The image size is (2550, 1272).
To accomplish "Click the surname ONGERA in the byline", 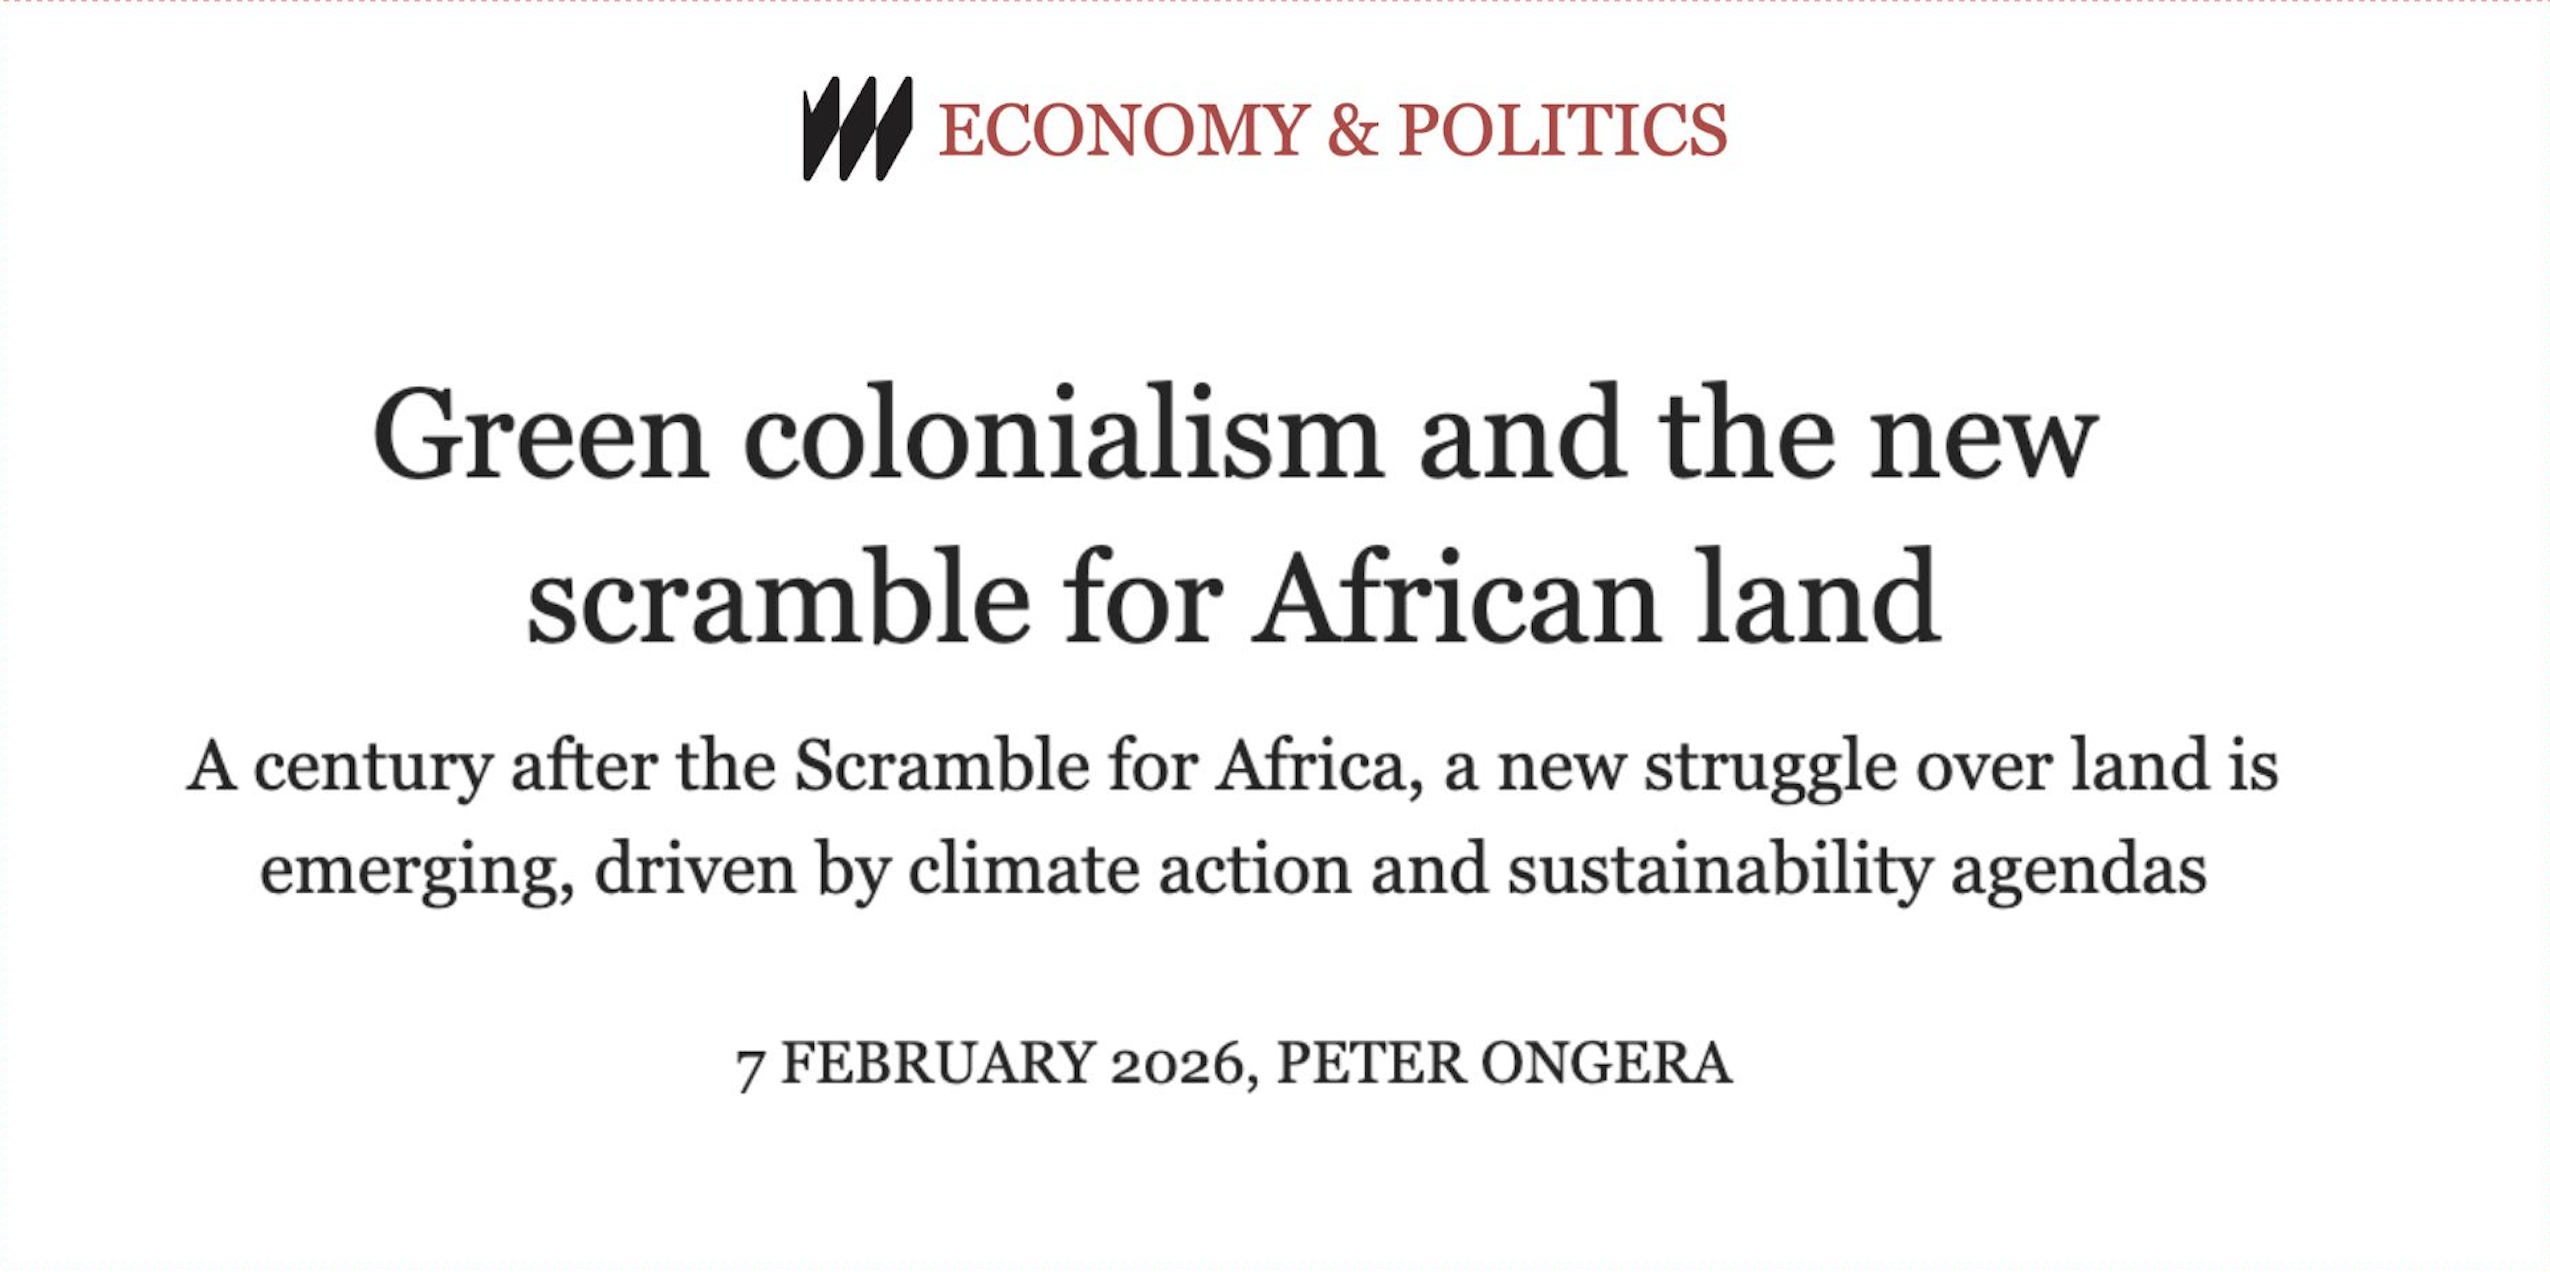I will (x=1605, y=1064).
